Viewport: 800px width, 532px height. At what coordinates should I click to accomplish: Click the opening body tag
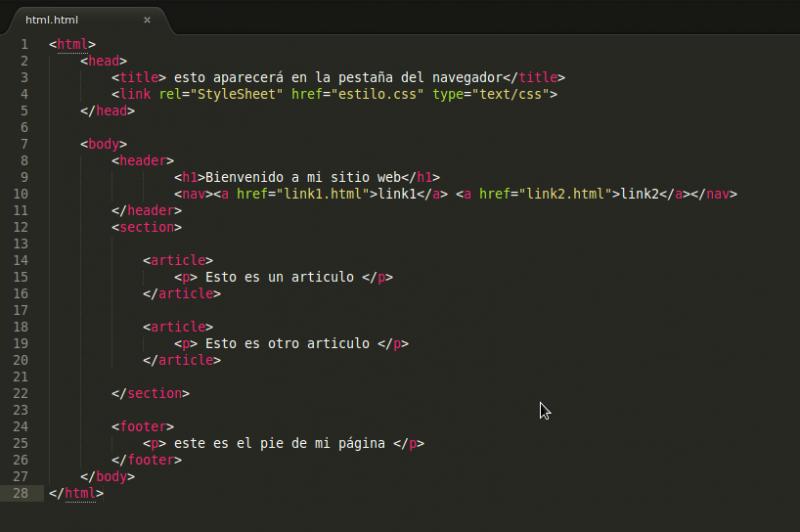tap(104, 144)
